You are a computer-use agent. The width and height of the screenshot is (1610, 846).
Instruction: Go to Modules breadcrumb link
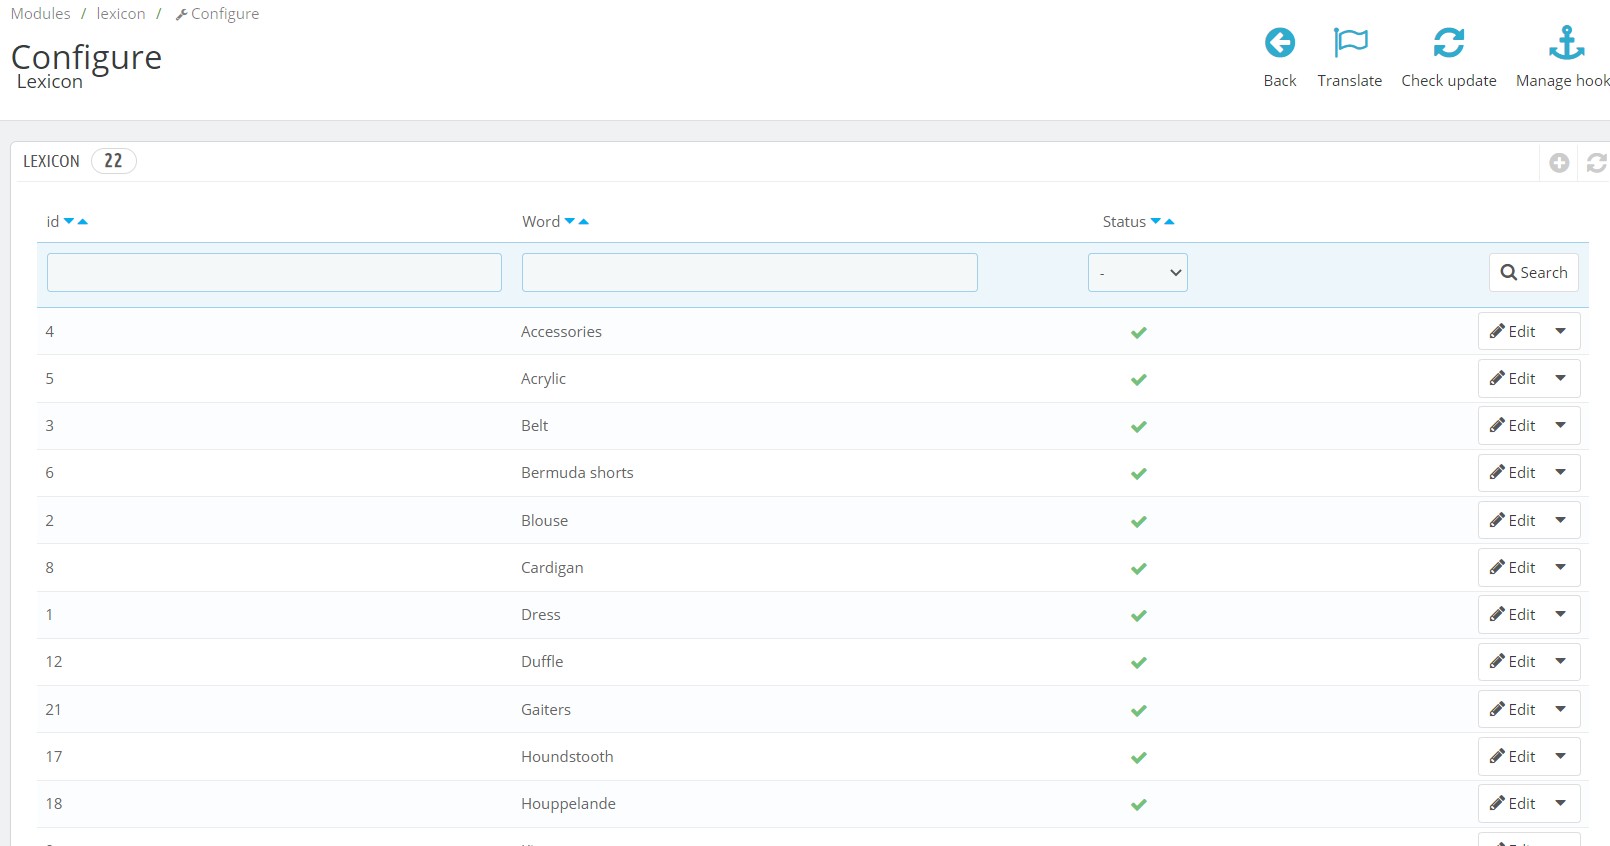[x=41, y=14]
